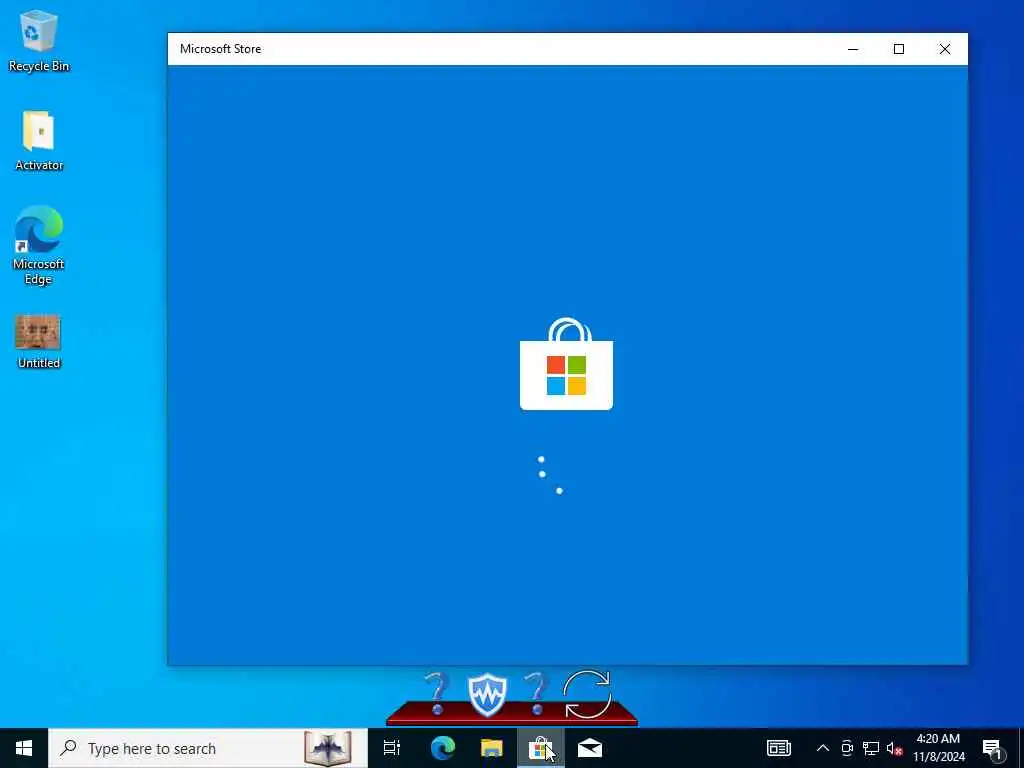This screenshot has width=1024, height=768.
Task: Click the Microsoft Store bag logo
Action: pos(566,364)
